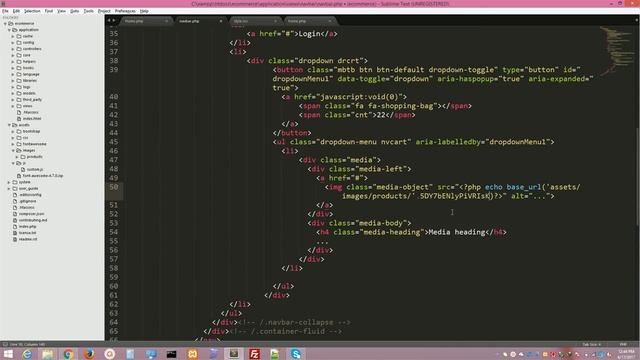Viewport: 640px width, 360px height.
Task: Expand the views folder
Action: click(x=13, y=106)
